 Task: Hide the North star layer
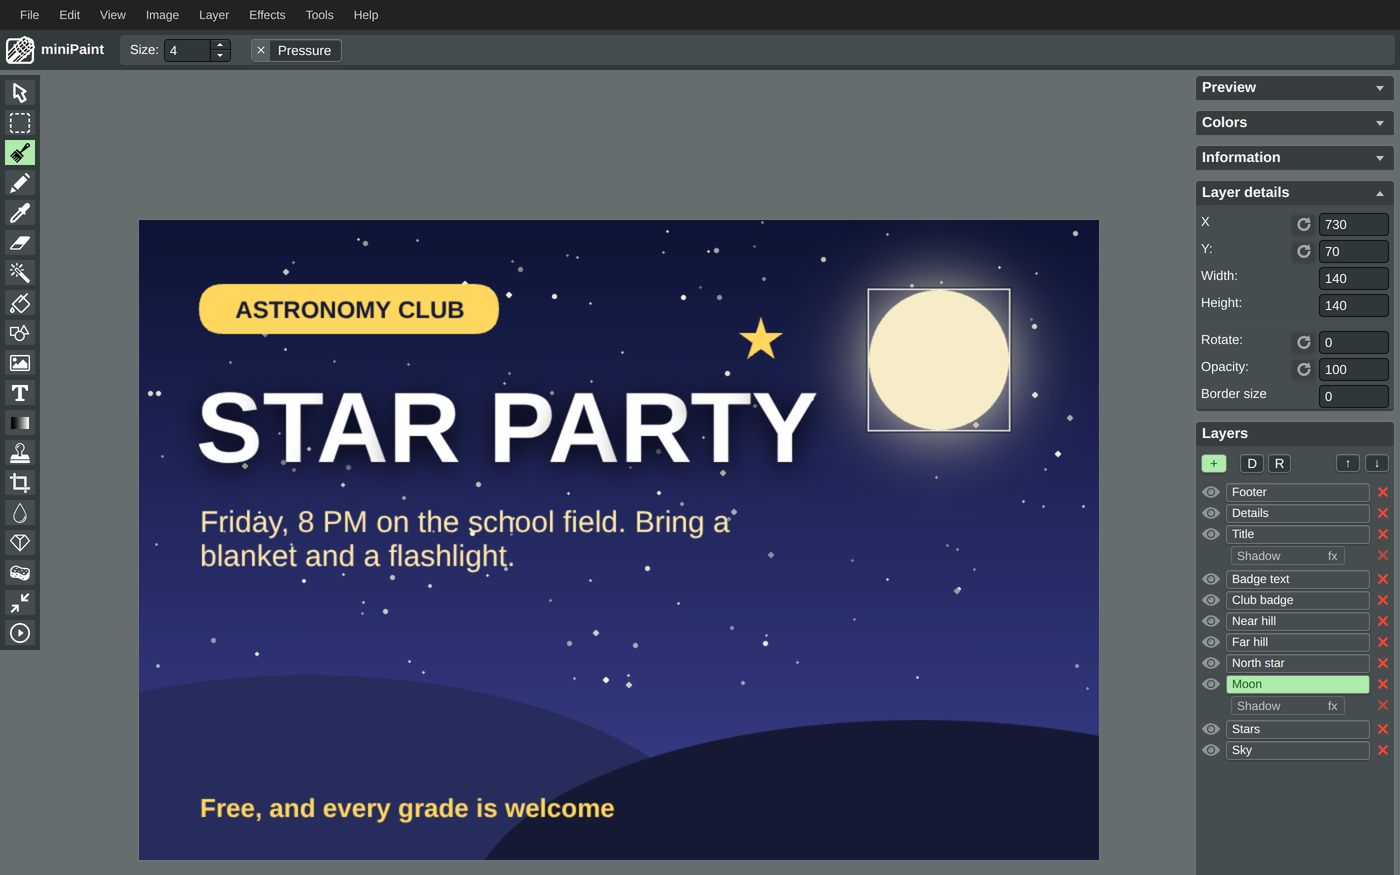coord(1211,663)
